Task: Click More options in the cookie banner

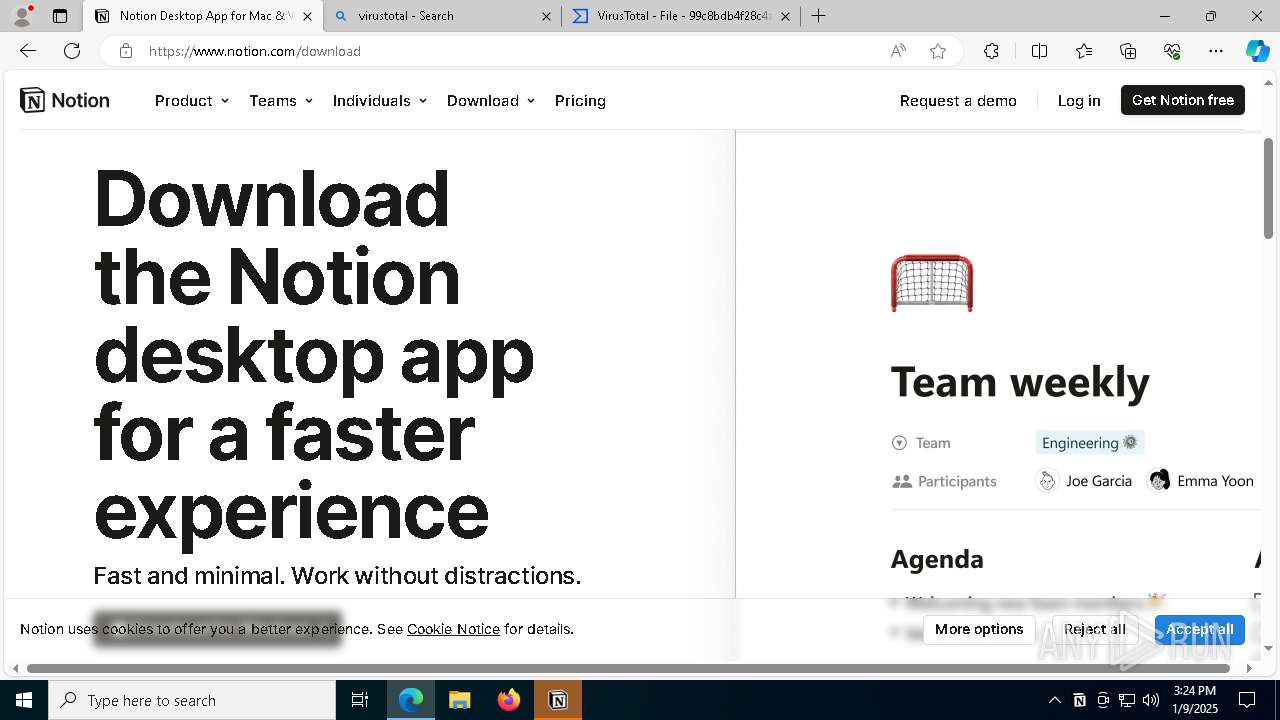Action: (979, 629)
